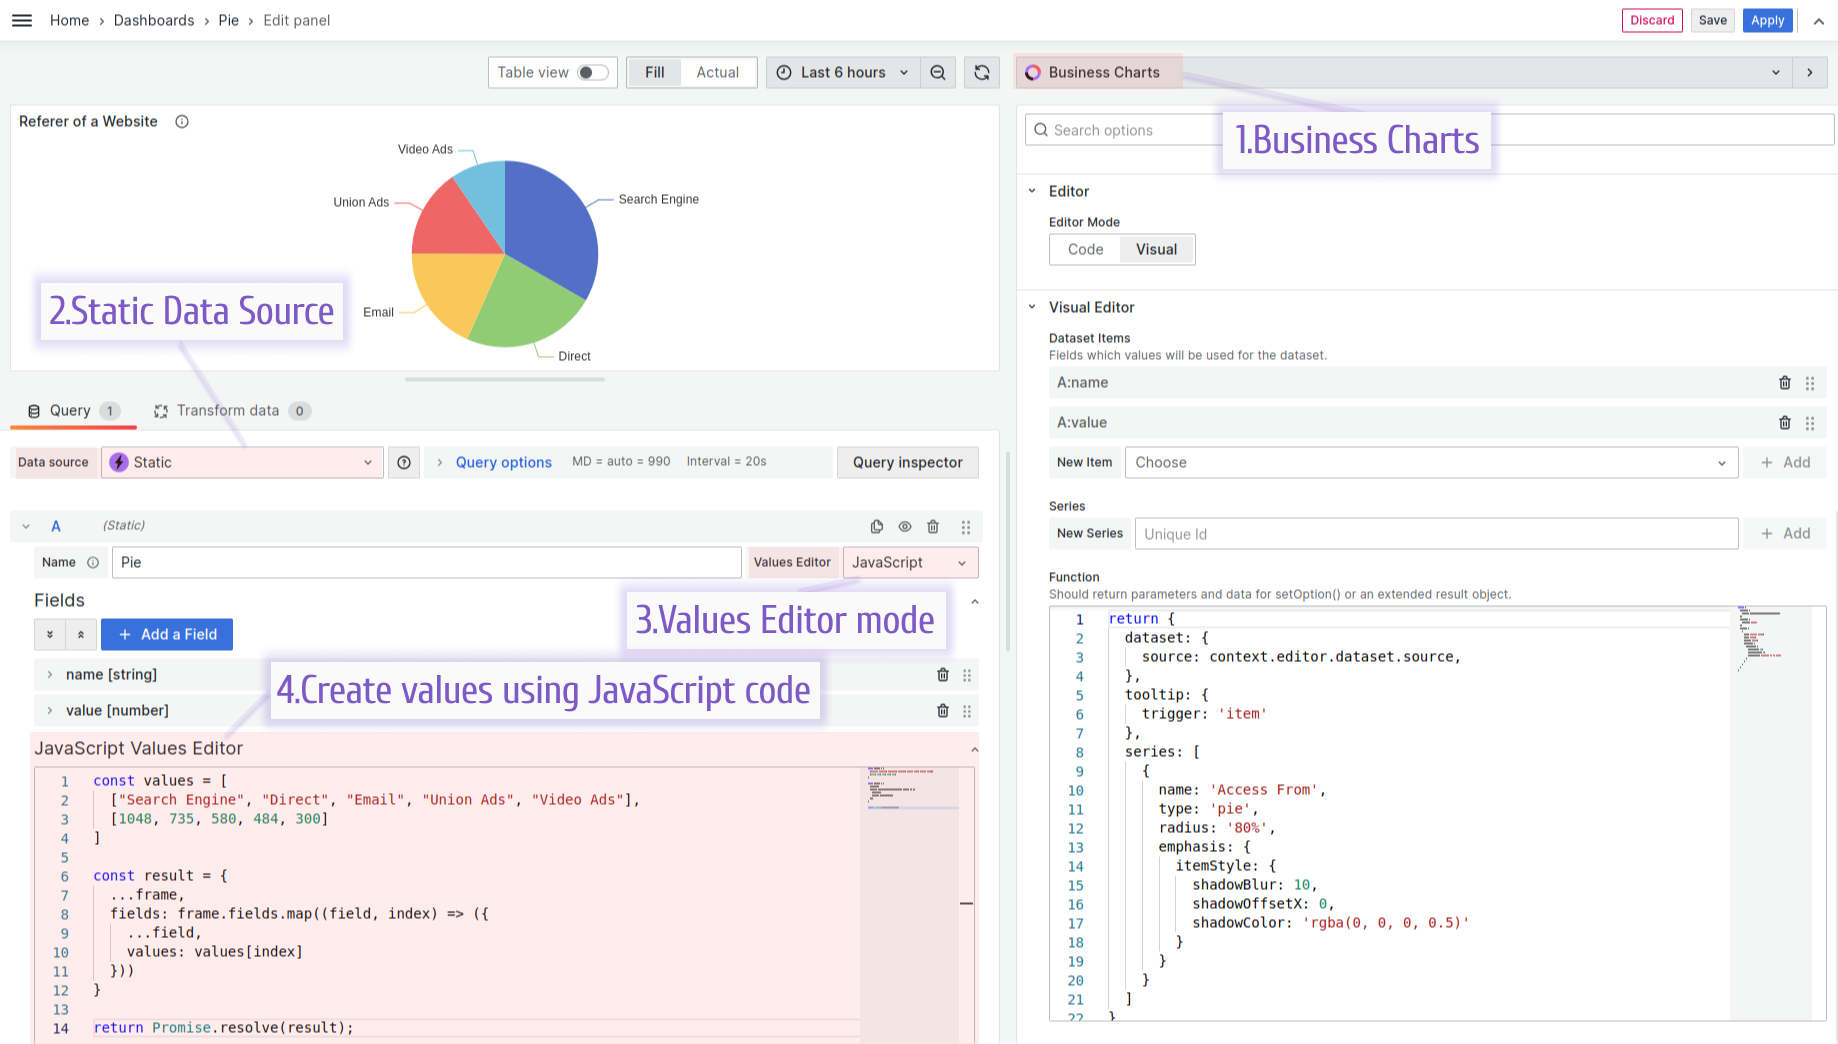
Task: Open the hamburger navigation menu
Action: pos(22,20)
